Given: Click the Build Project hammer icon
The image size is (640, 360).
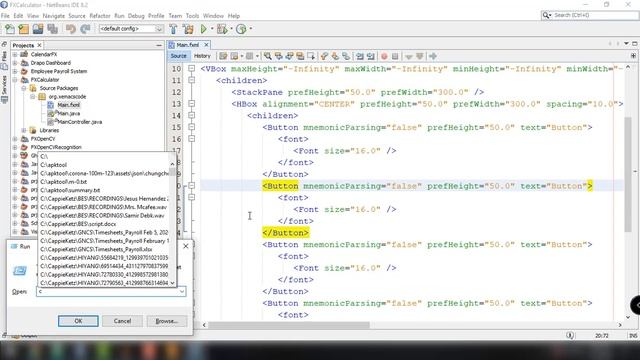Looking at the screenshot, I should (x=173, y=29).
